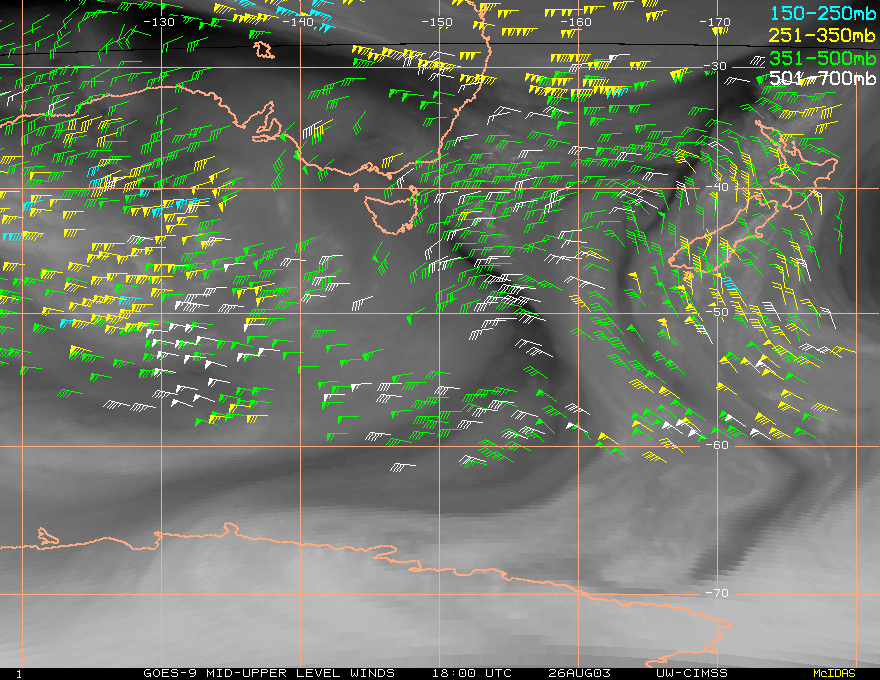Viewport: 880px width, 680px height.
Task: Click the -140 longitude label
Action: pos(298,22)
